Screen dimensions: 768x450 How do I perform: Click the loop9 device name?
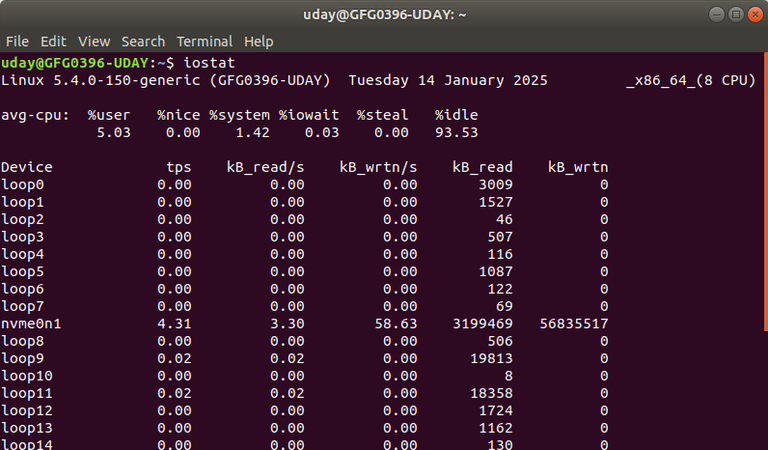tap(23, 358)
